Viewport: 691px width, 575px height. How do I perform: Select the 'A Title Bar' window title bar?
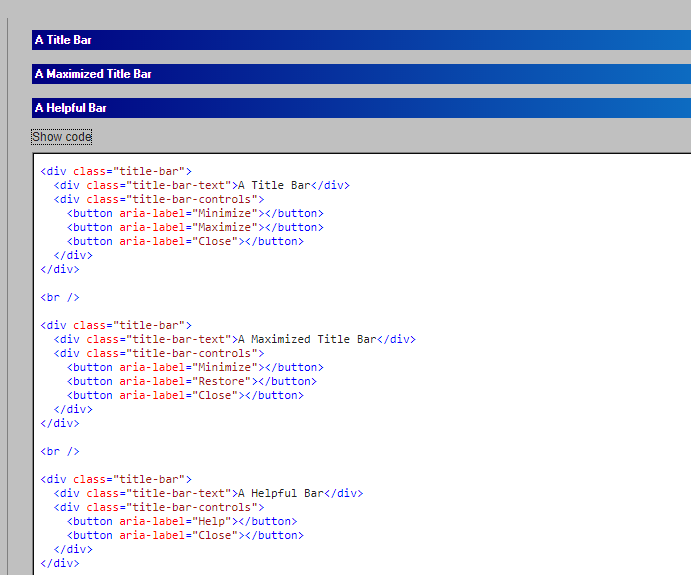(x=361, y=40)
